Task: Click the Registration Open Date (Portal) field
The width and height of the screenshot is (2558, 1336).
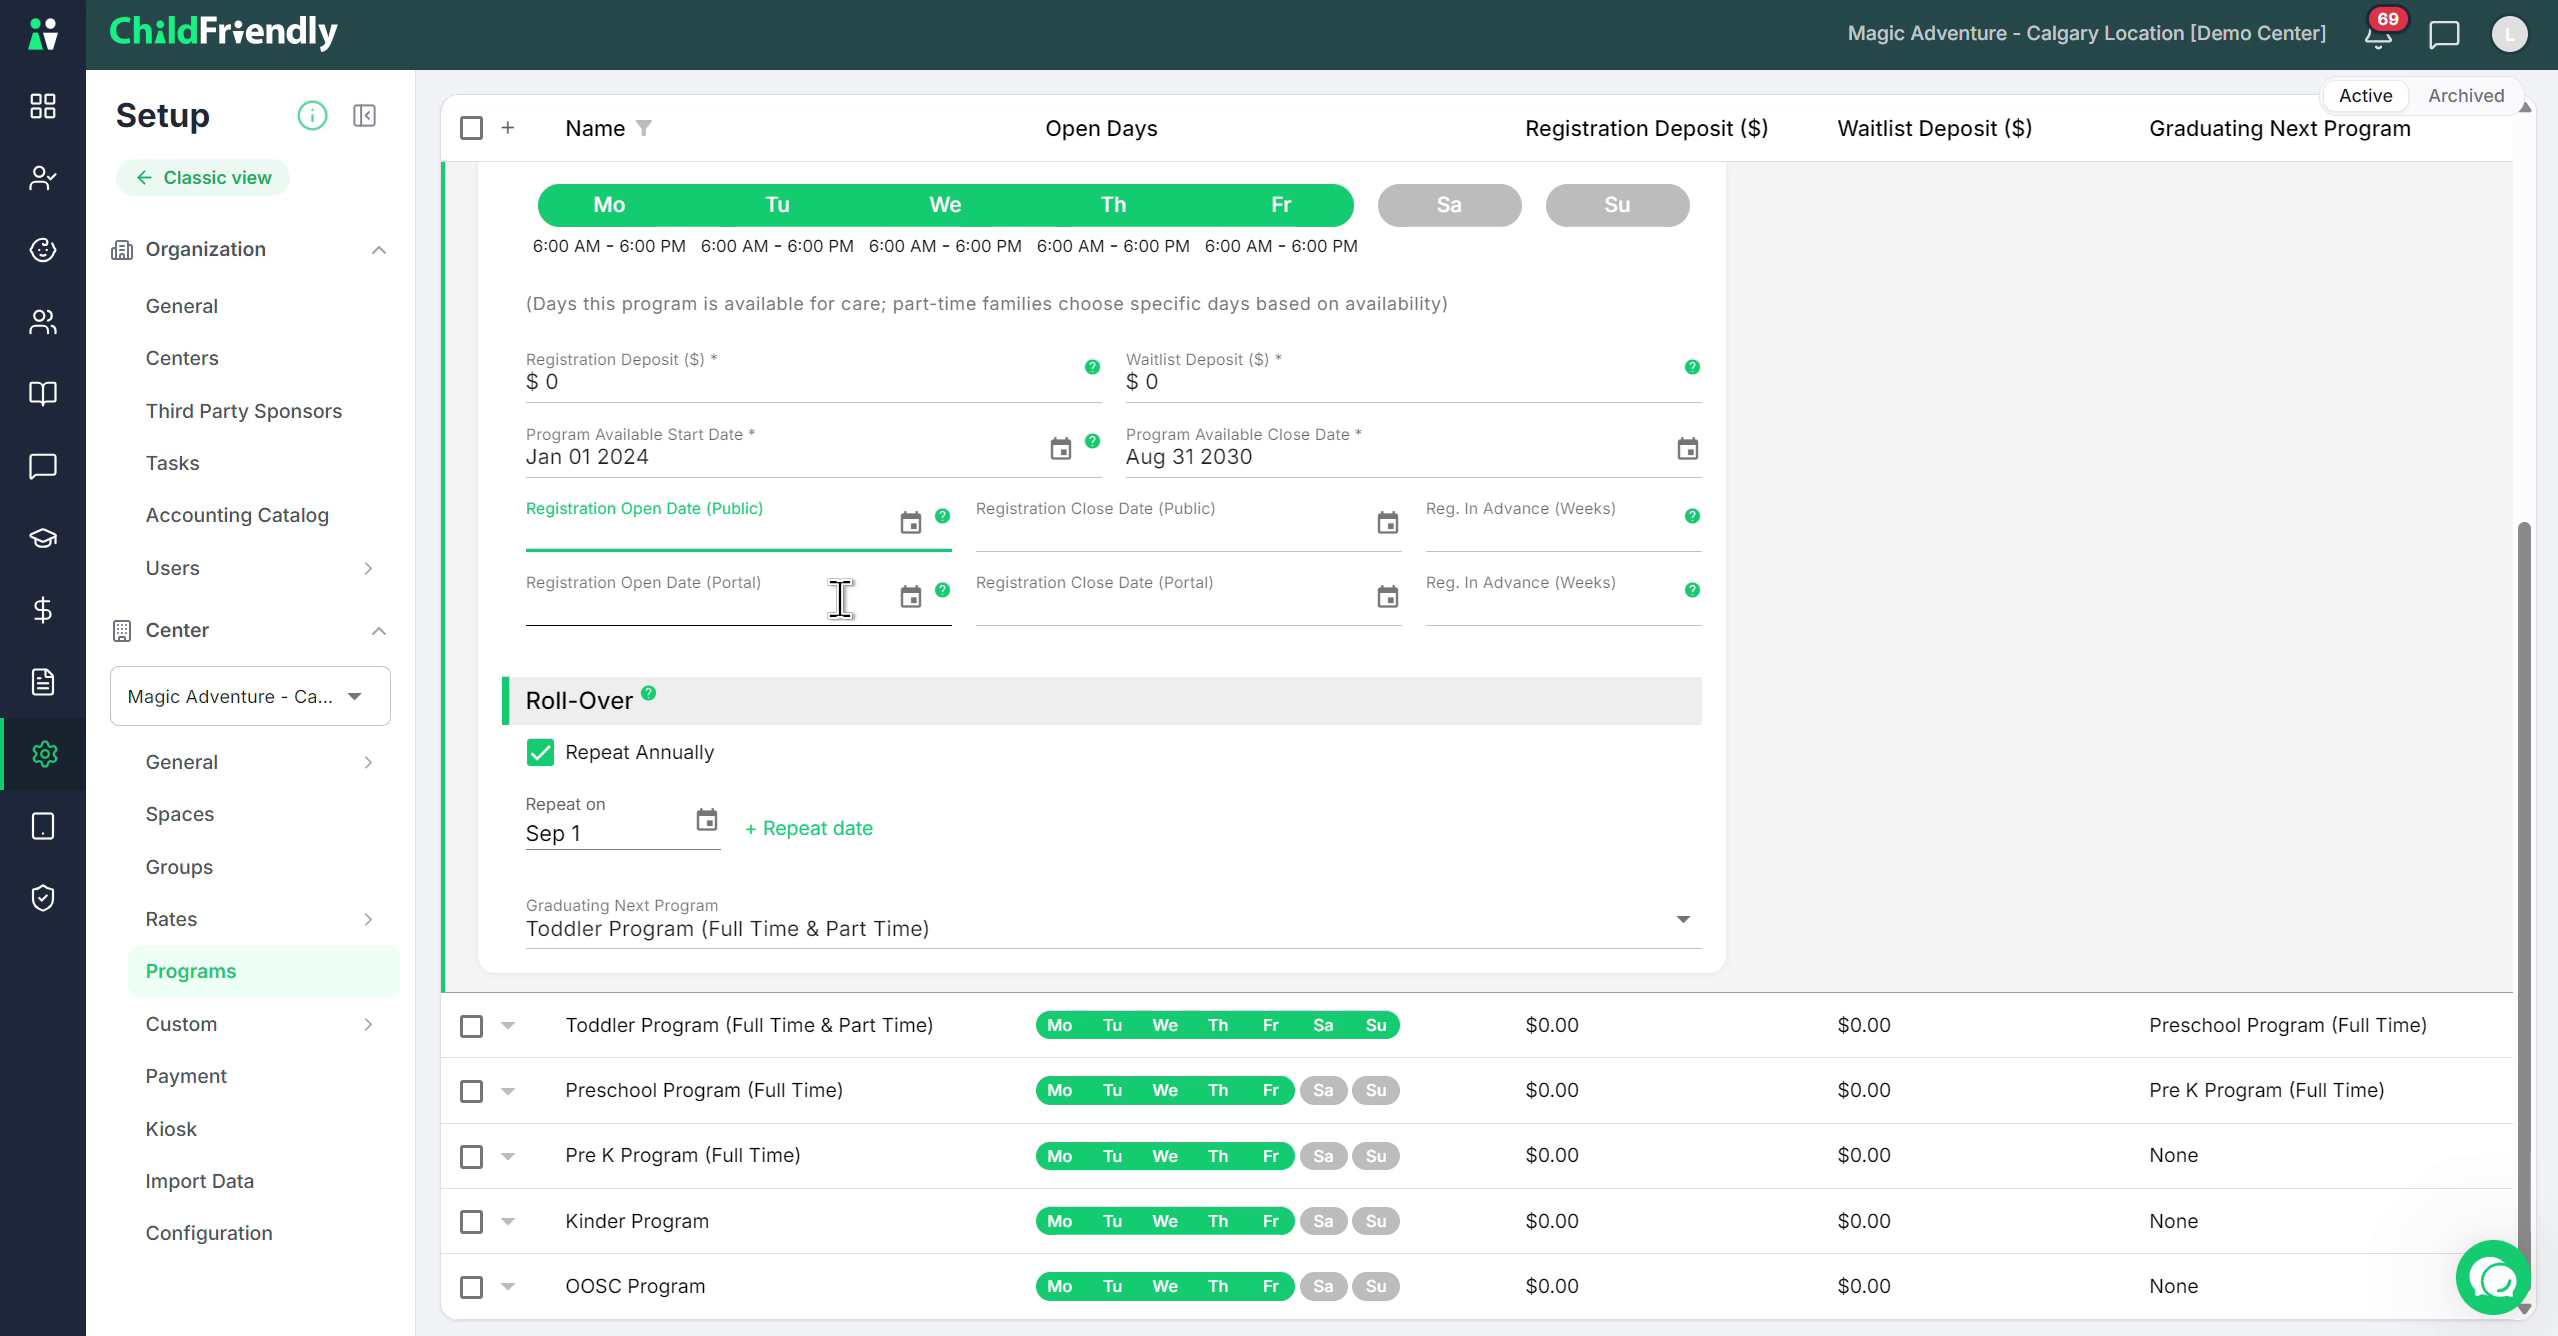Action: coord(709,598)
